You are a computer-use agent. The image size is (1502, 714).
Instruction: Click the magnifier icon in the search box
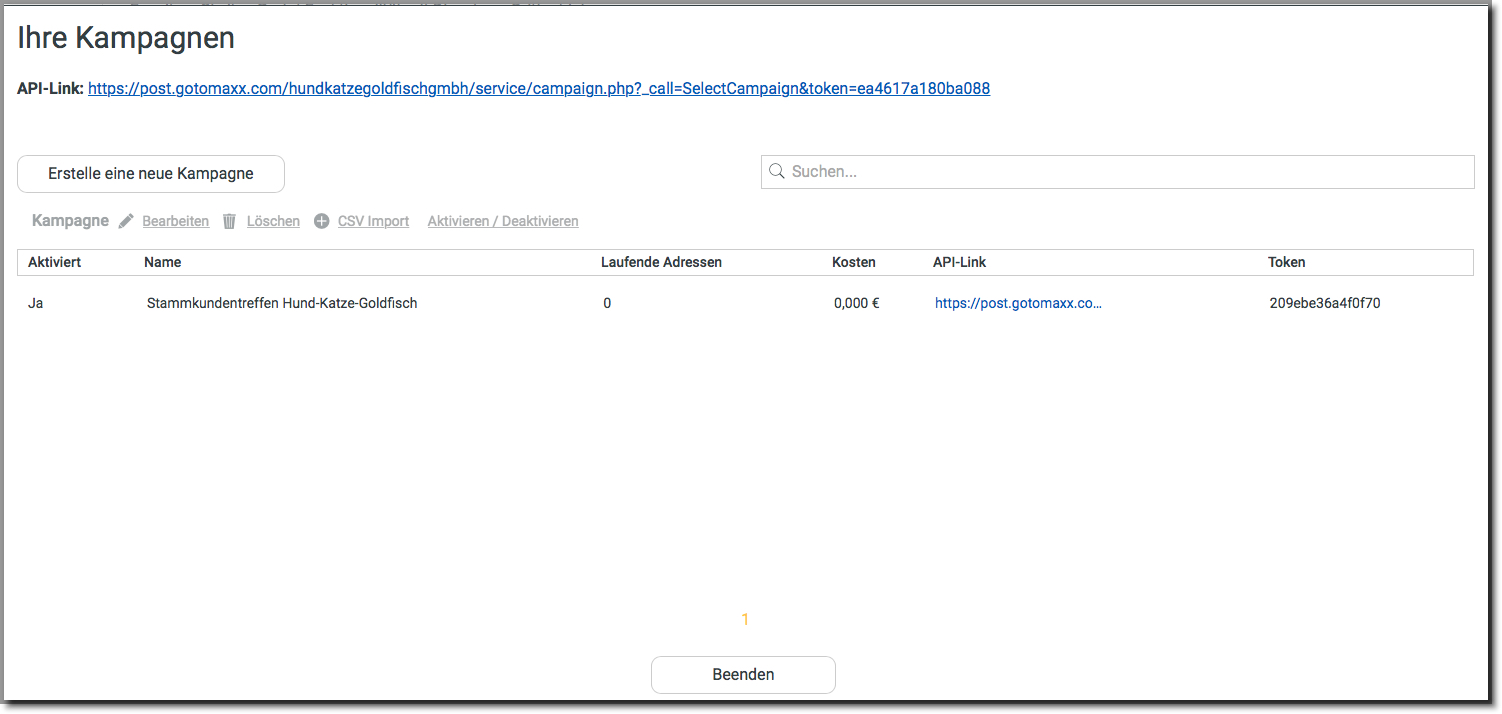tap(776, 171)
